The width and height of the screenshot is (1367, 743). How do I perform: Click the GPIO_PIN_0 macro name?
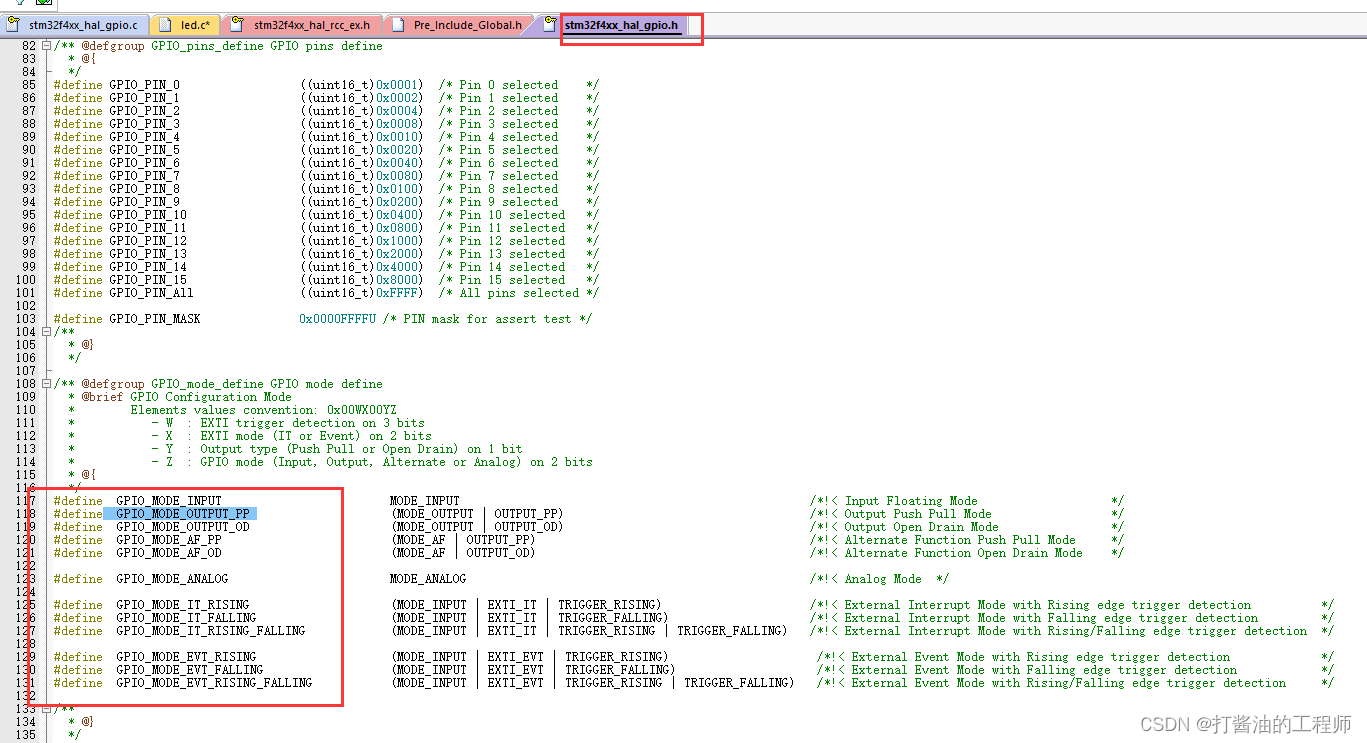[x=144, y=85]
